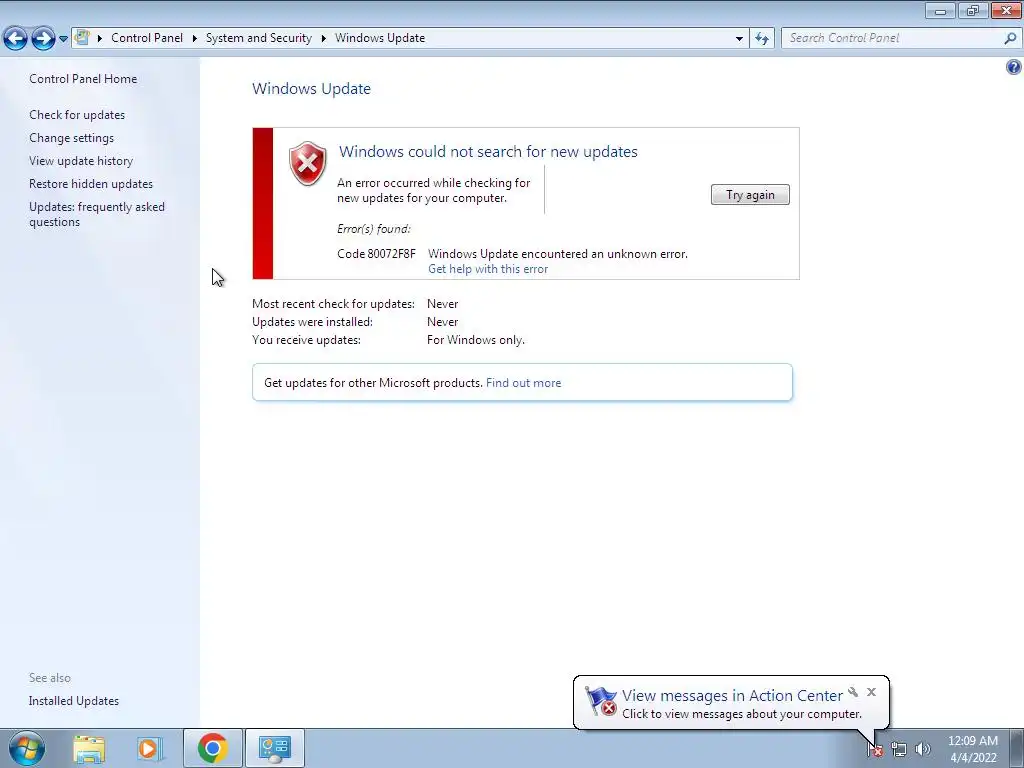Click Control Panel taskbar button
The width and height of the screenshot is (1024, 768).
click(274, 748)
